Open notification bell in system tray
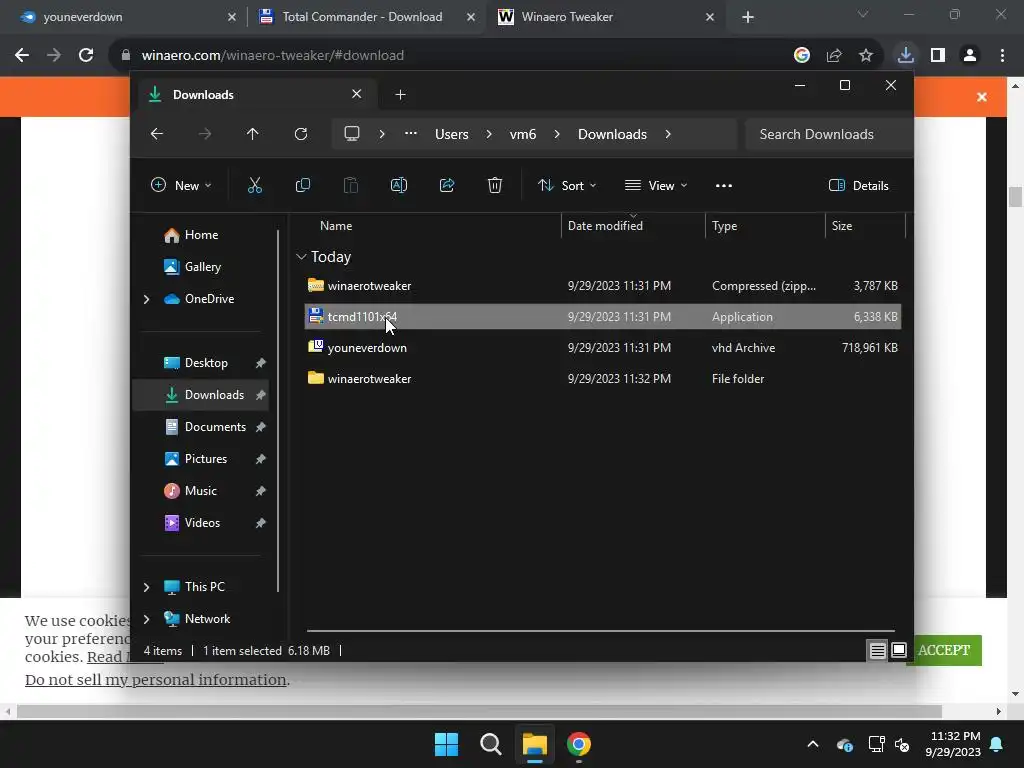Screen dimensions: 1024x768 (997, 744)
